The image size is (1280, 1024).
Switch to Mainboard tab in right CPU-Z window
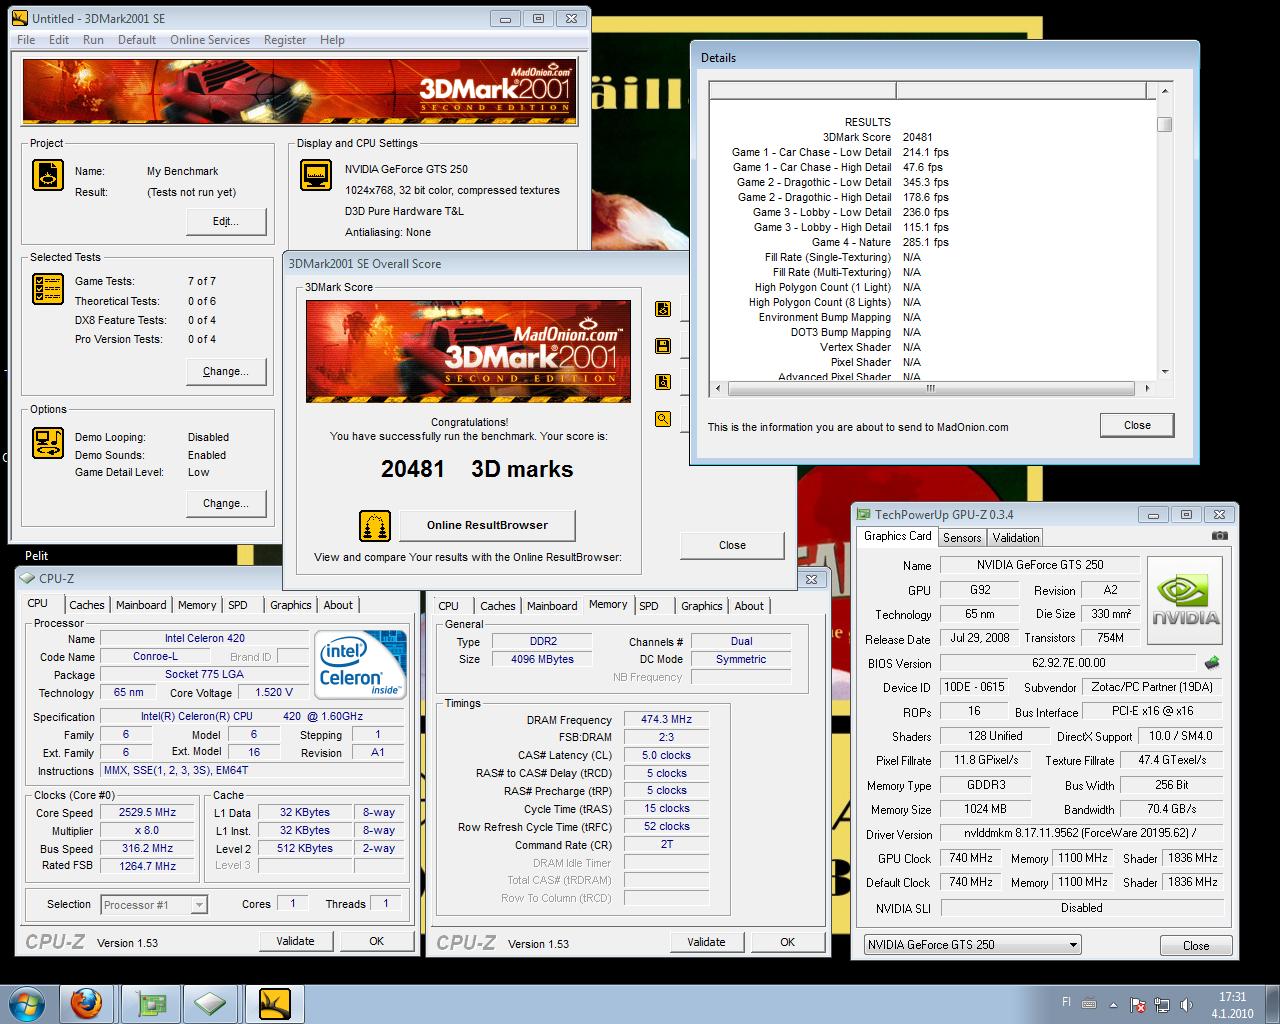coord(552,606)
